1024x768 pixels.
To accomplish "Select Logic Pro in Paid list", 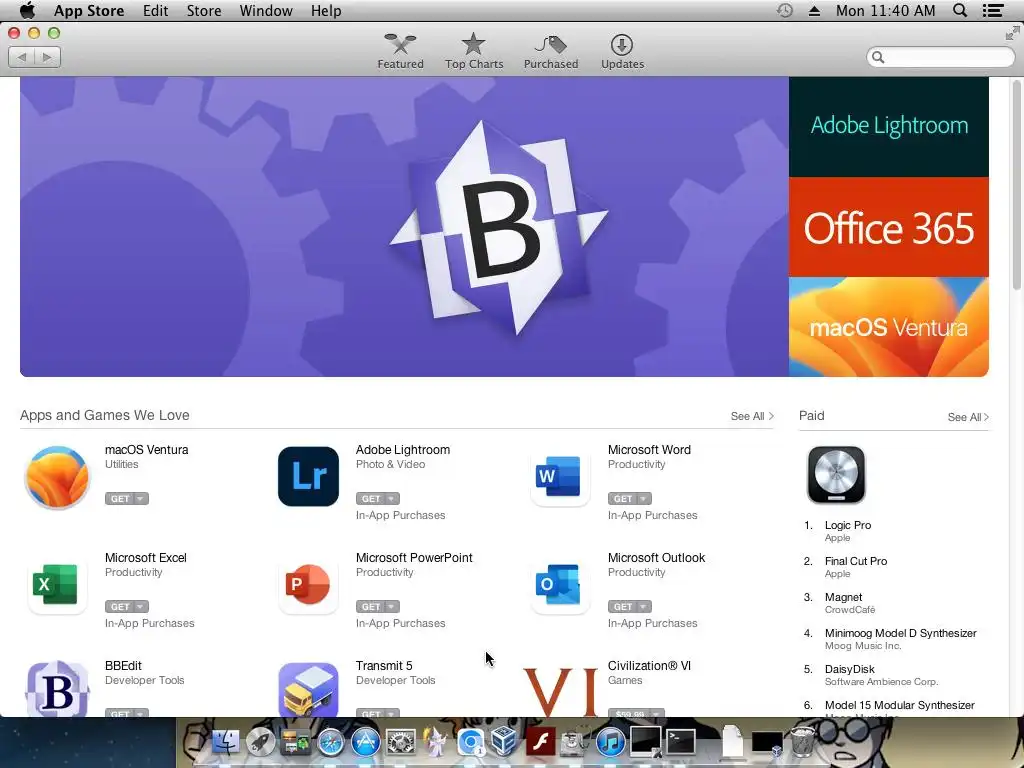I will [848, 525].
